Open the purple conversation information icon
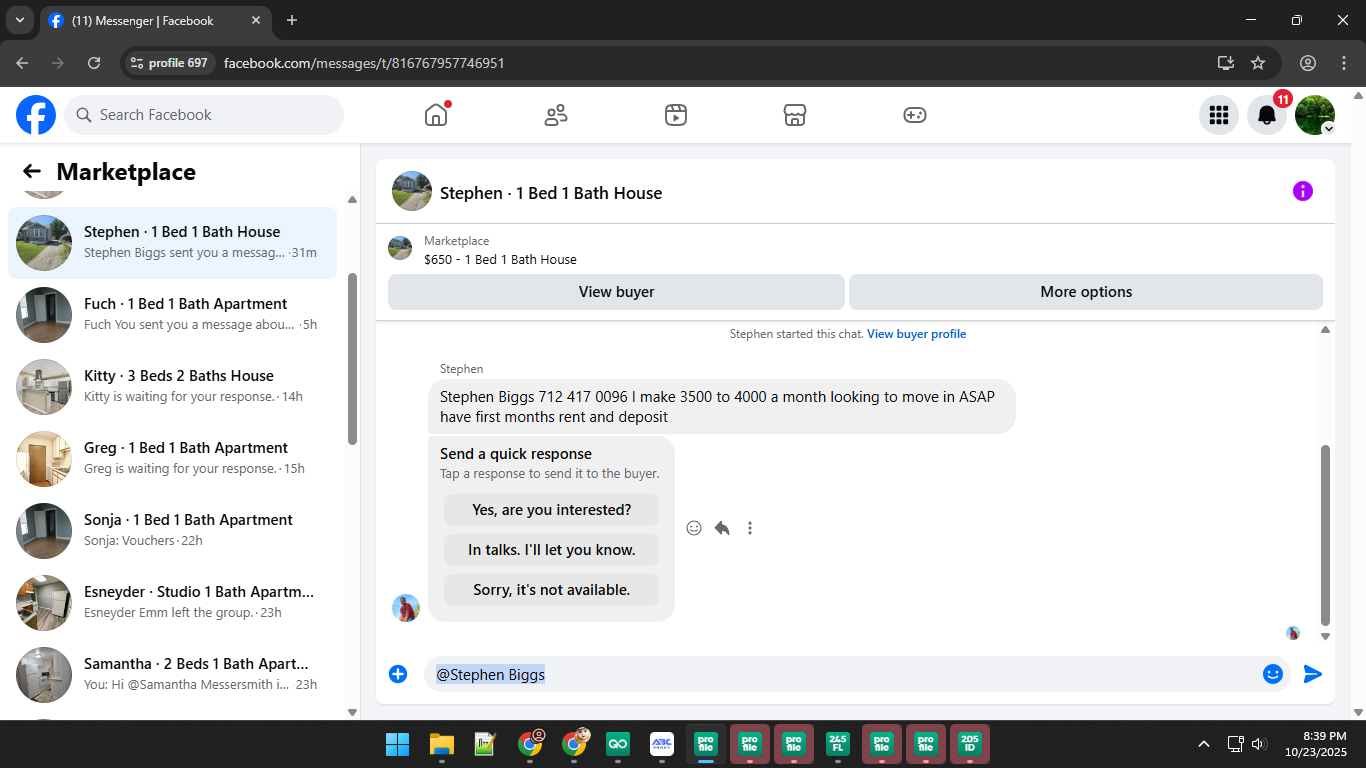The width and height of the screenshot is (1366, 768). 1303,191
